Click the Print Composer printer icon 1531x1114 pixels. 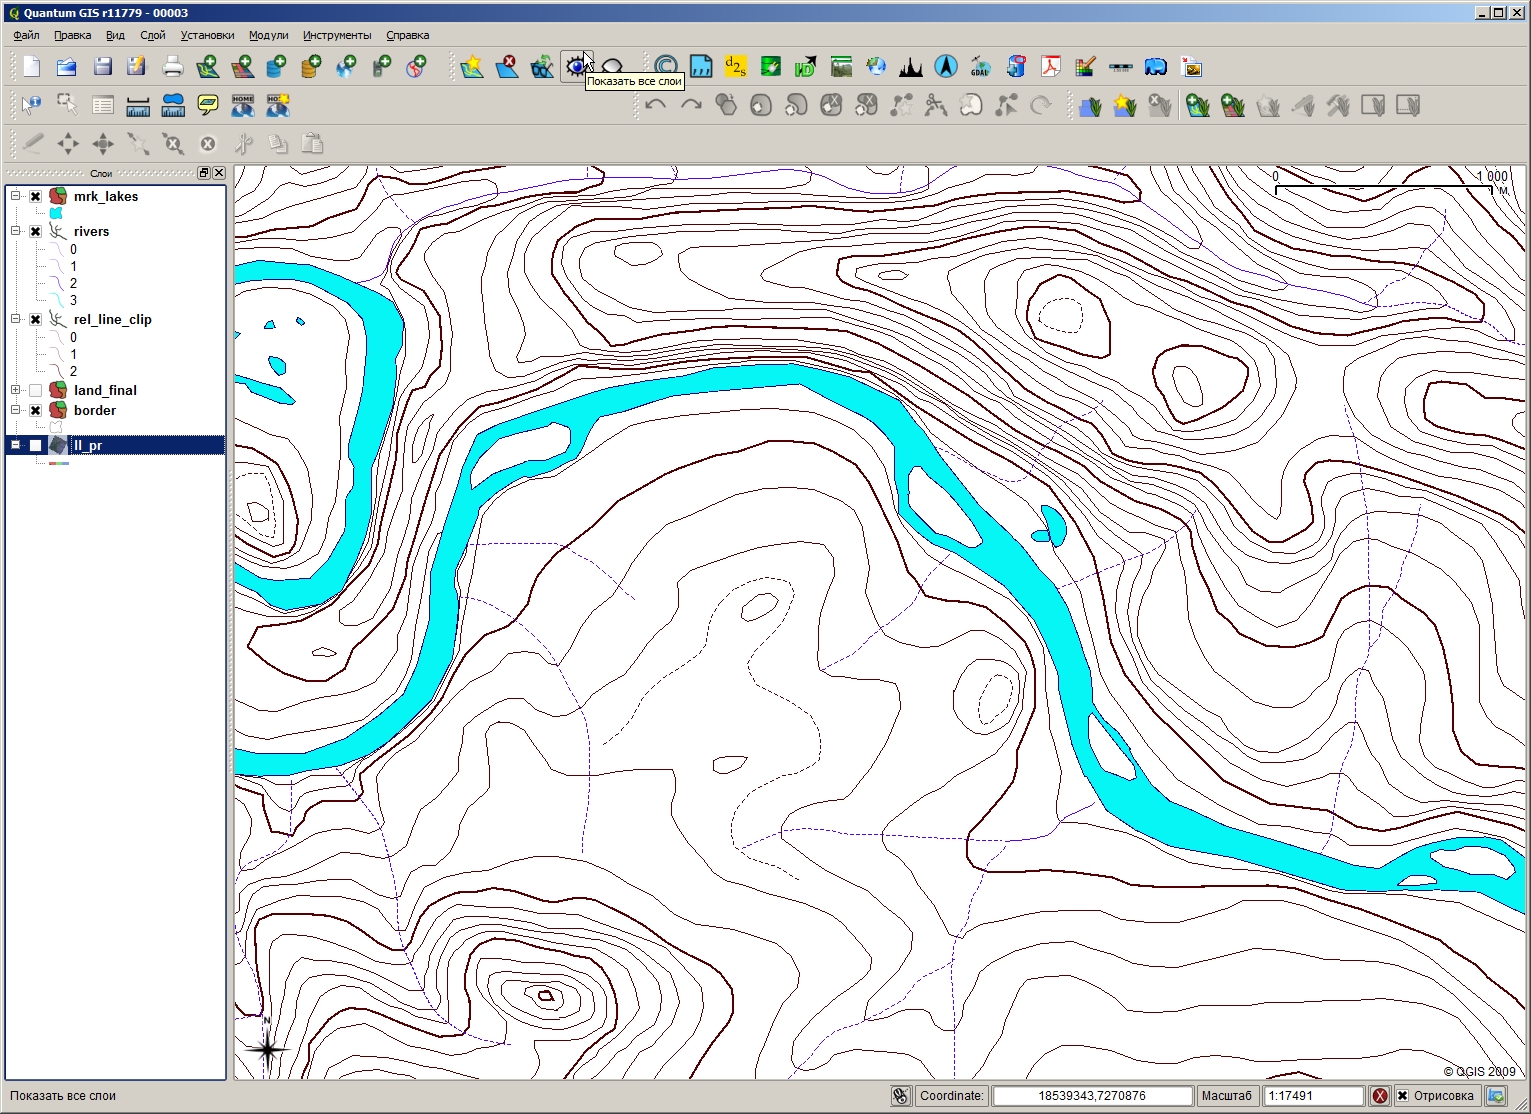point(172,67)
